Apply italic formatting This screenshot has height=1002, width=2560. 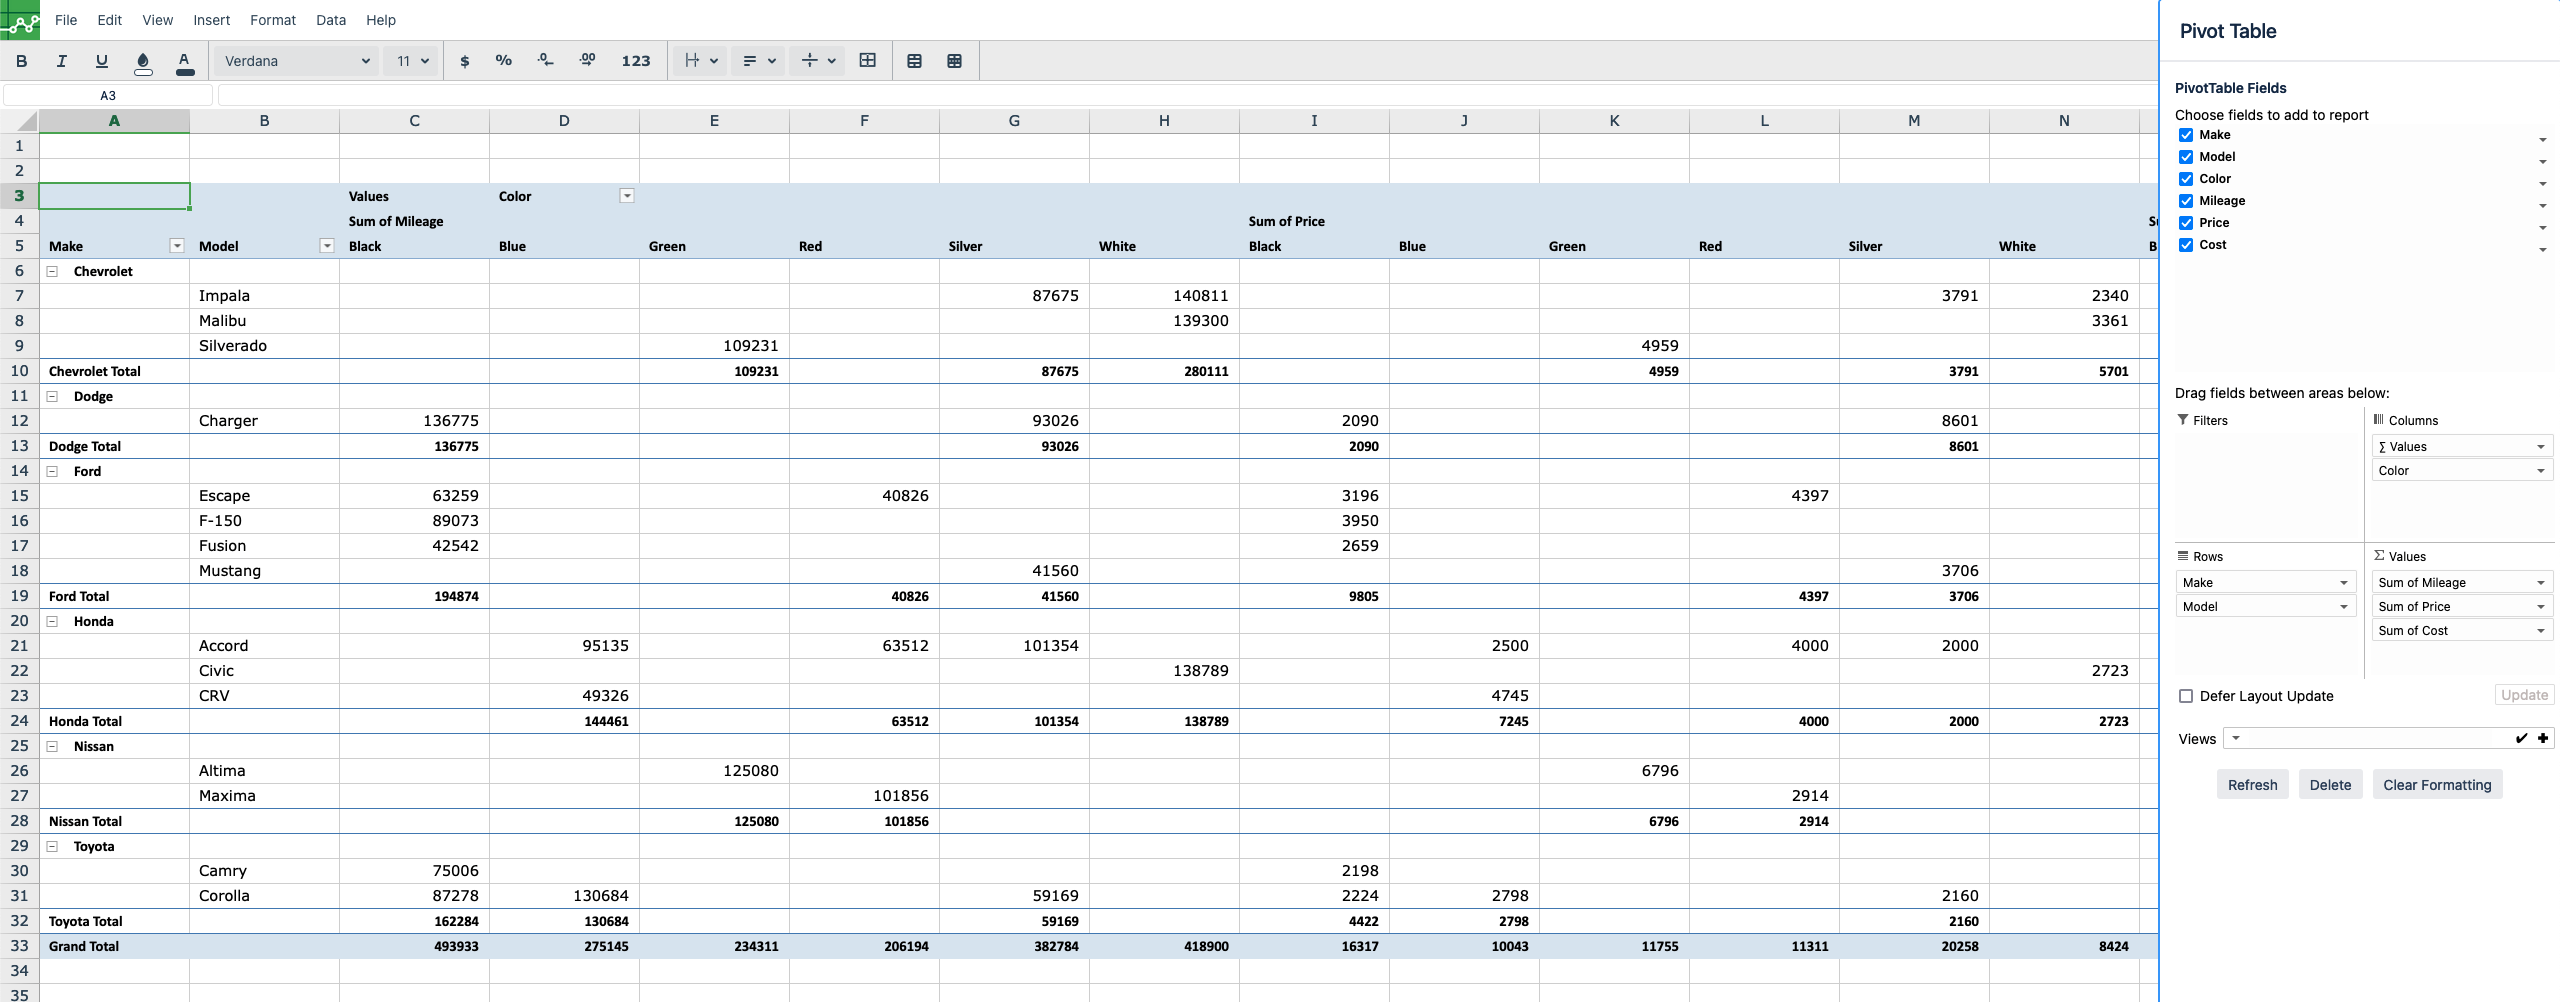(x=61, y=61)
